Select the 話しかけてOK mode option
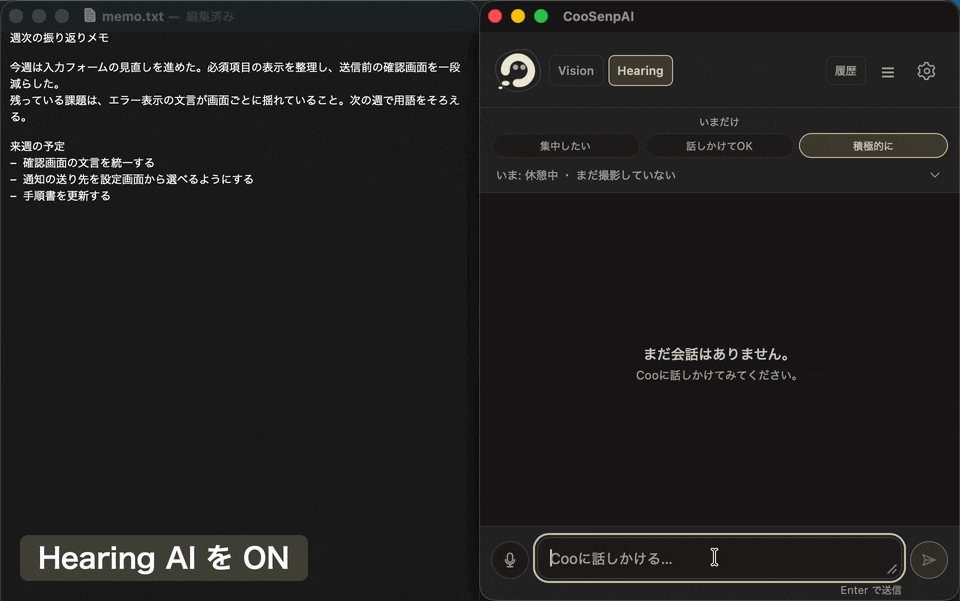The width and height of the screenshot is (960, 601). tap(719, 146)
